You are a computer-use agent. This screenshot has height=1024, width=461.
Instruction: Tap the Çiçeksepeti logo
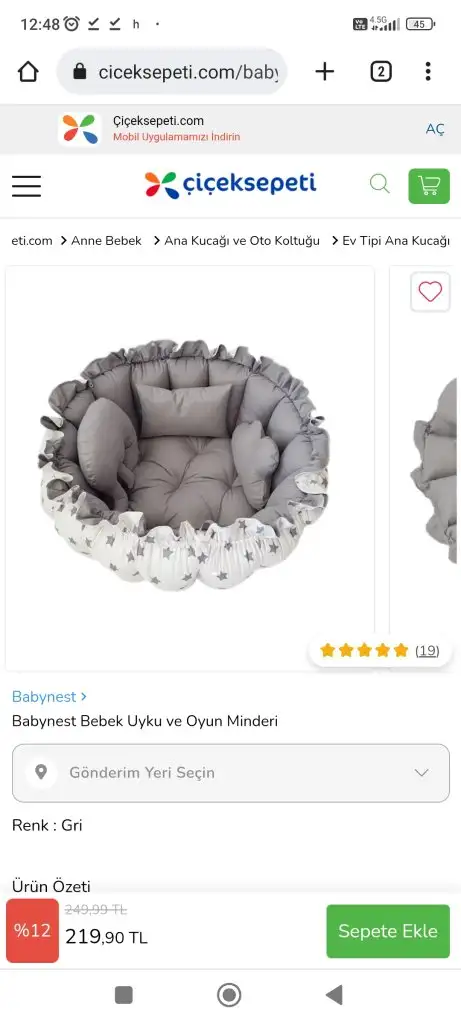click(230, 184)
